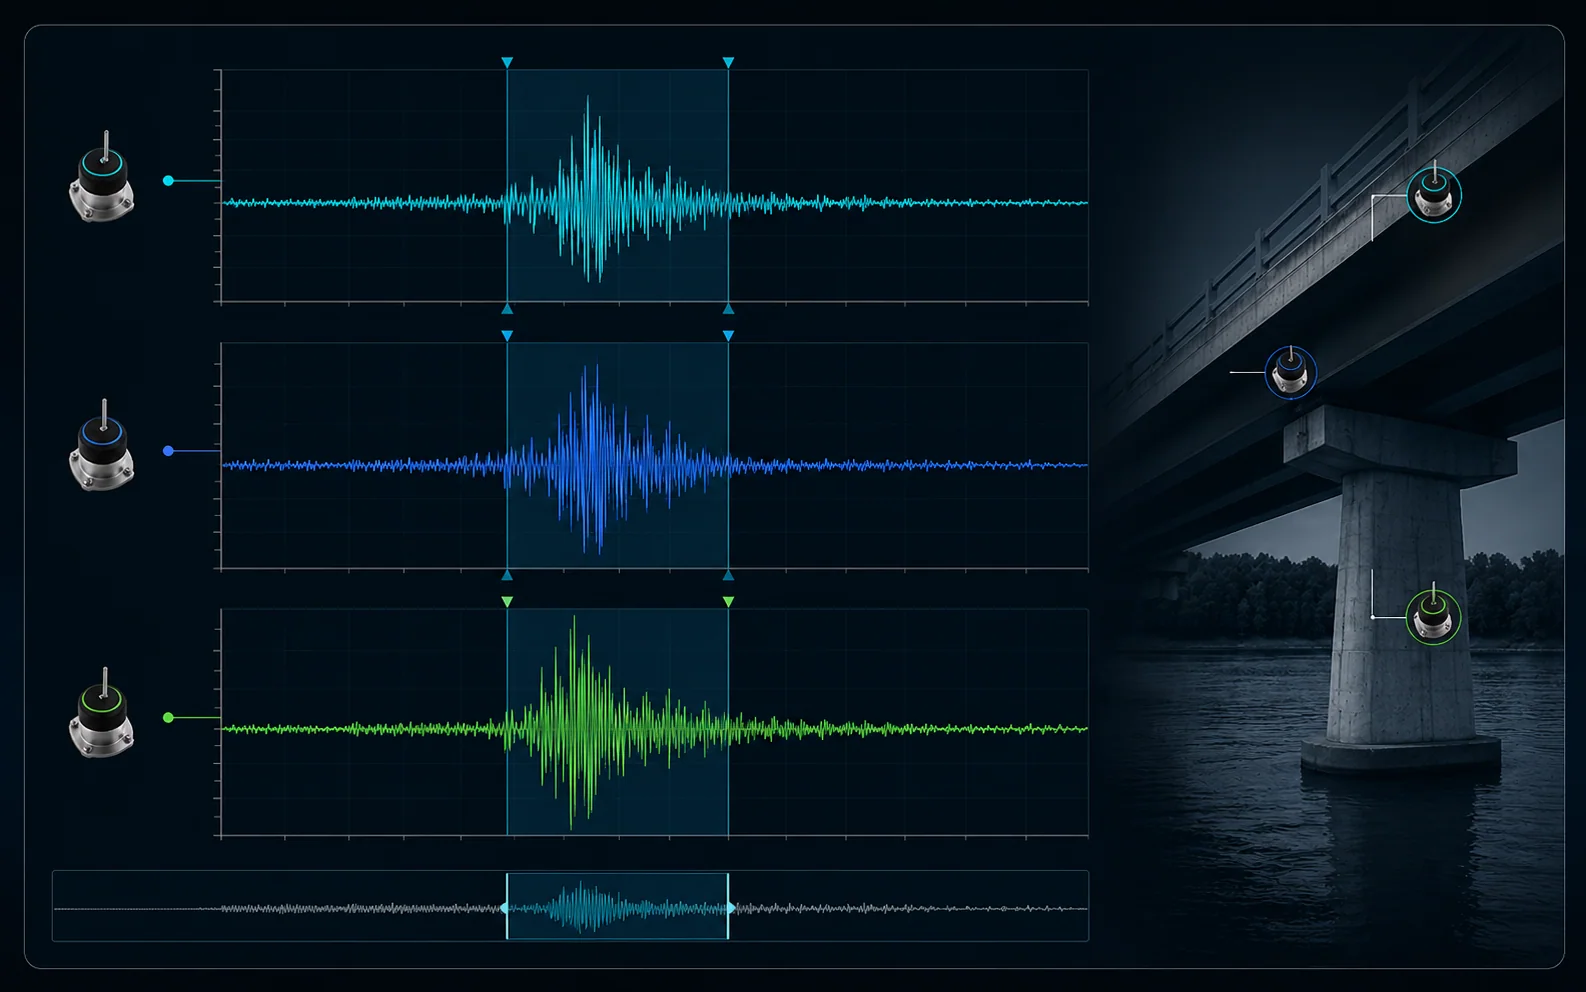The width and height of the screenshot is (1586, 992).
Task: Click the cyan sensor marker on bridge deck
Action: click(1434, 194)
